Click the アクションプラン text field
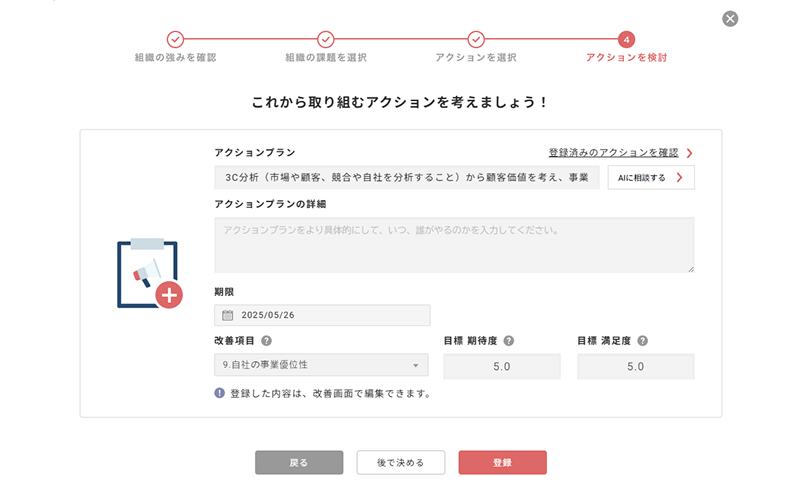This screenshot has height=500, width=800. pos(407,178)
